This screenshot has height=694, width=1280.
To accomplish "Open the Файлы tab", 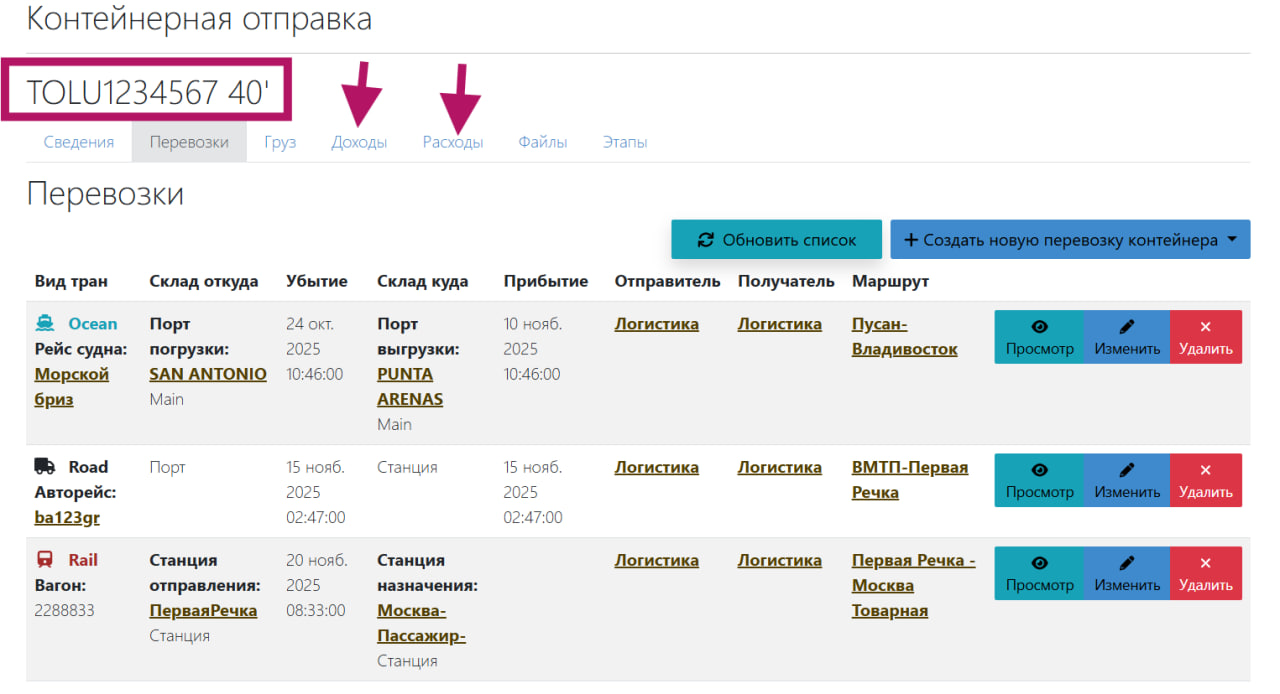I will (543, 142).
